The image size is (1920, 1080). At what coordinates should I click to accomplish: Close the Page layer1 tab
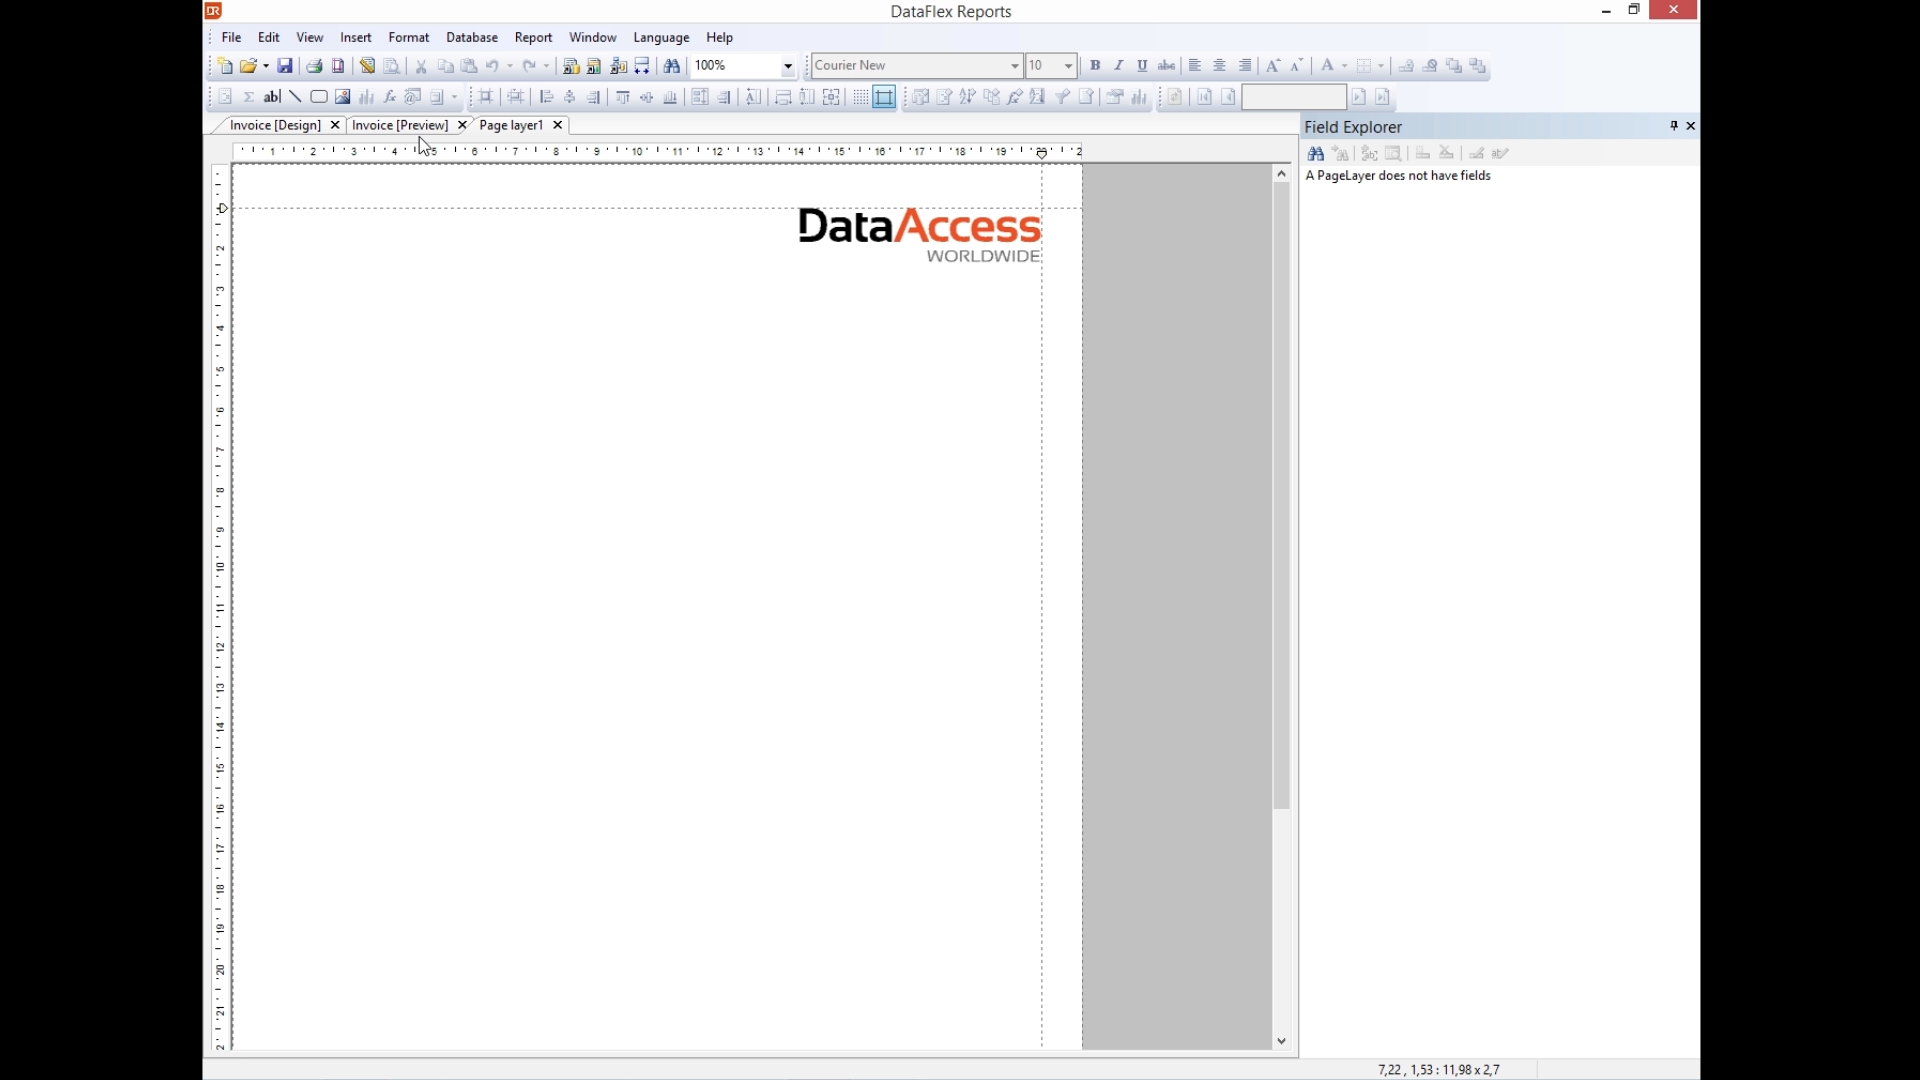(558, 125)
